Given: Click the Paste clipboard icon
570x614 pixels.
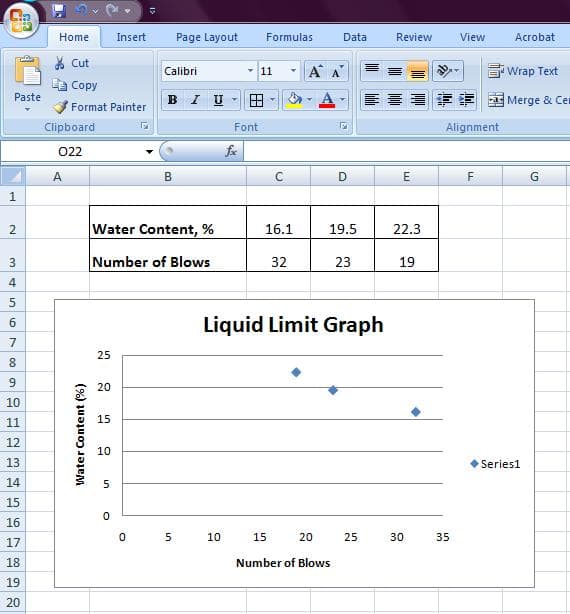Looking at the screenshot, I should (x=27, y=71).
